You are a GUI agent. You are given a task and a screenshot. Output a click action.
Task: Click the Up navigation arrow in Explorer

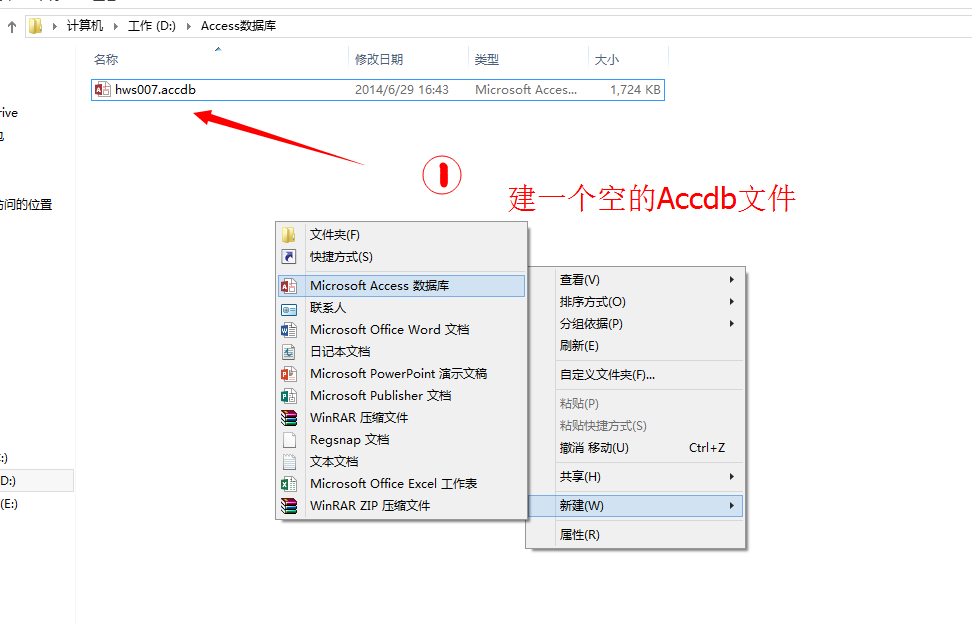(x=12, y=26)
